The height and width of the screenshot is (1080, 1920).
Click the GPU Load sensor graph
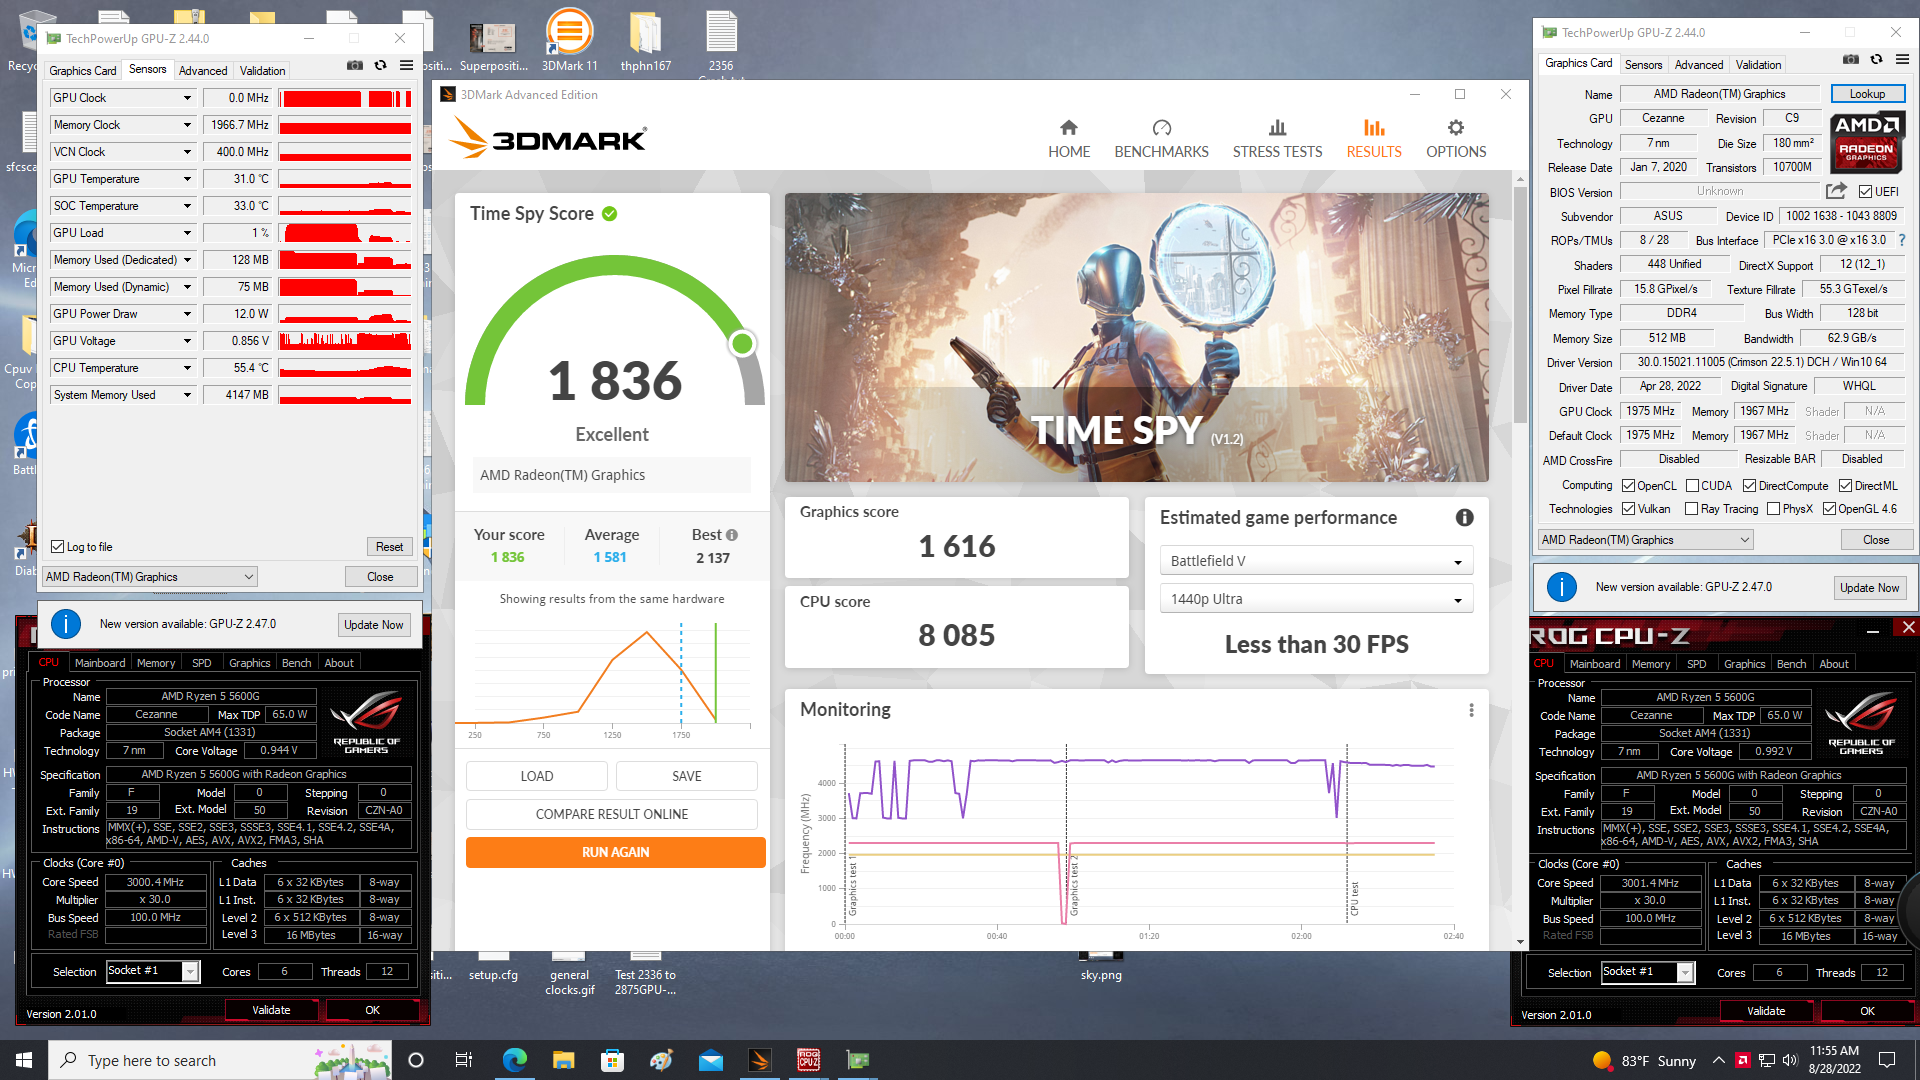tap(345, 233)
